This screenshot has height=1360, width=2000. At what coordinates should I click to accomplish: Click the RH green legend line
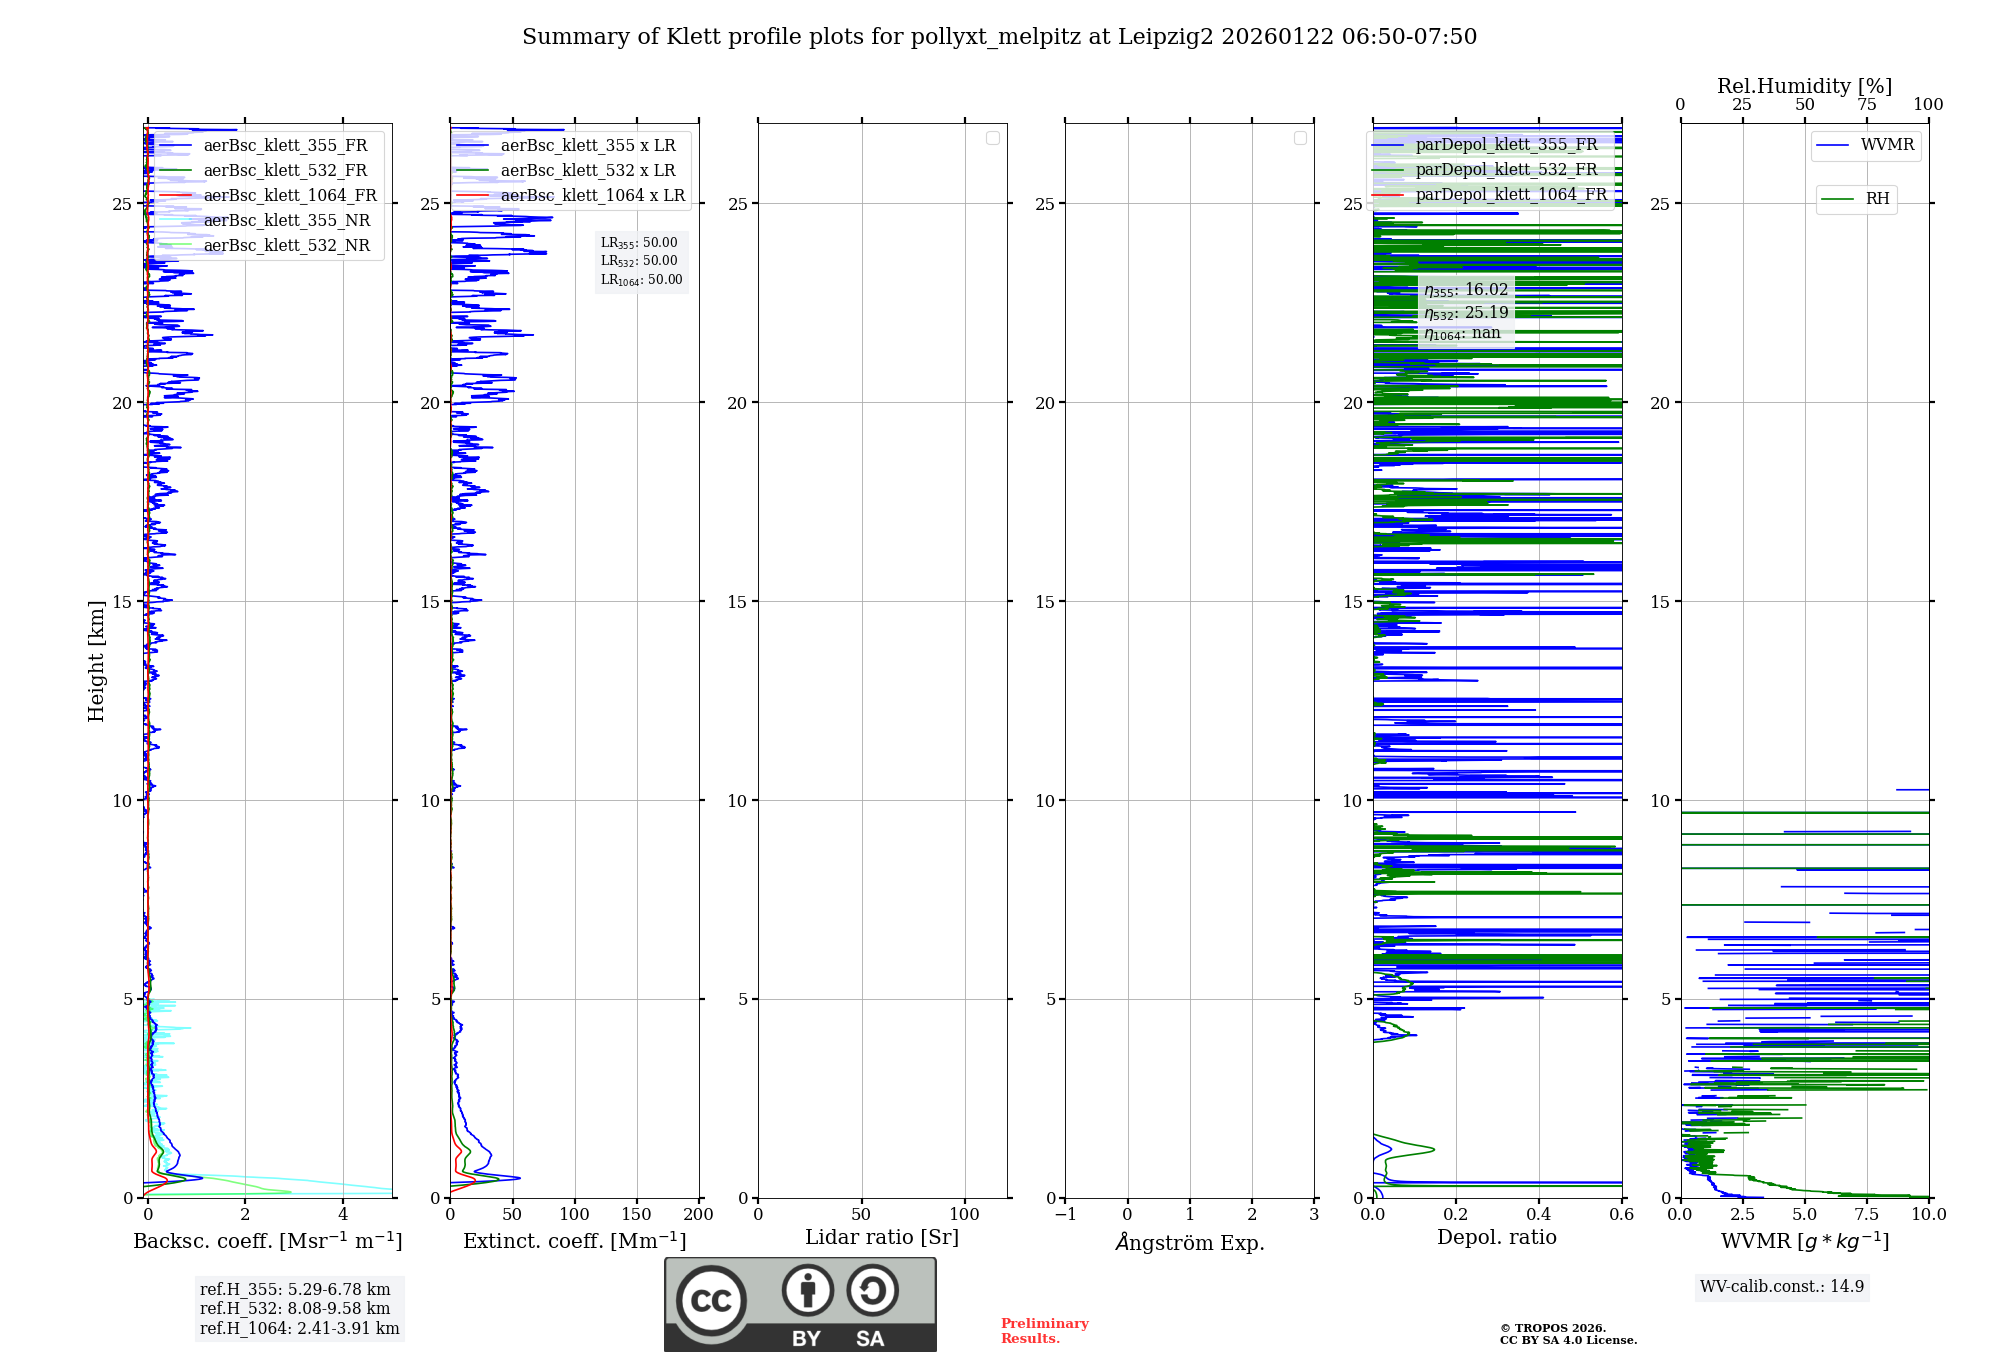pyautogui.click(x=1837, y=199)
